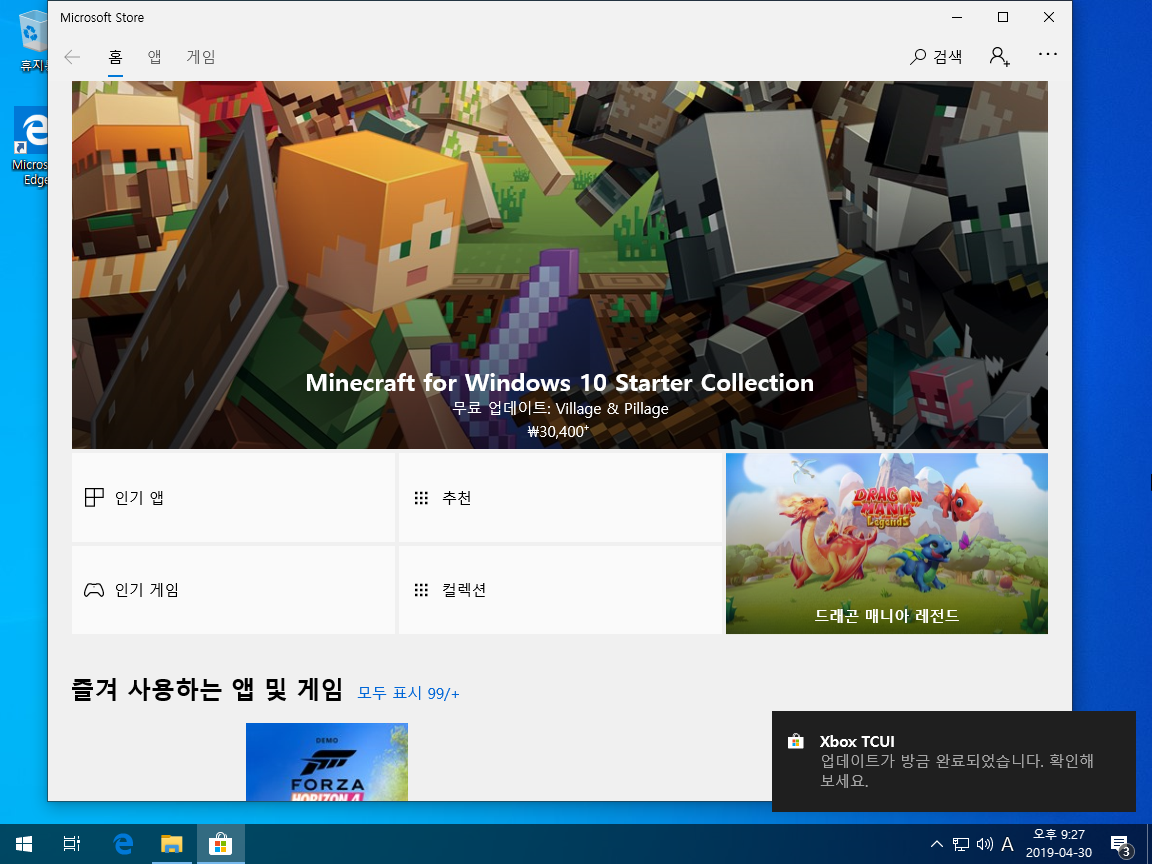Toggle the IME input mode indicator A
The width and height of the screenshot is (1152, 864).
click(1008, 844)
